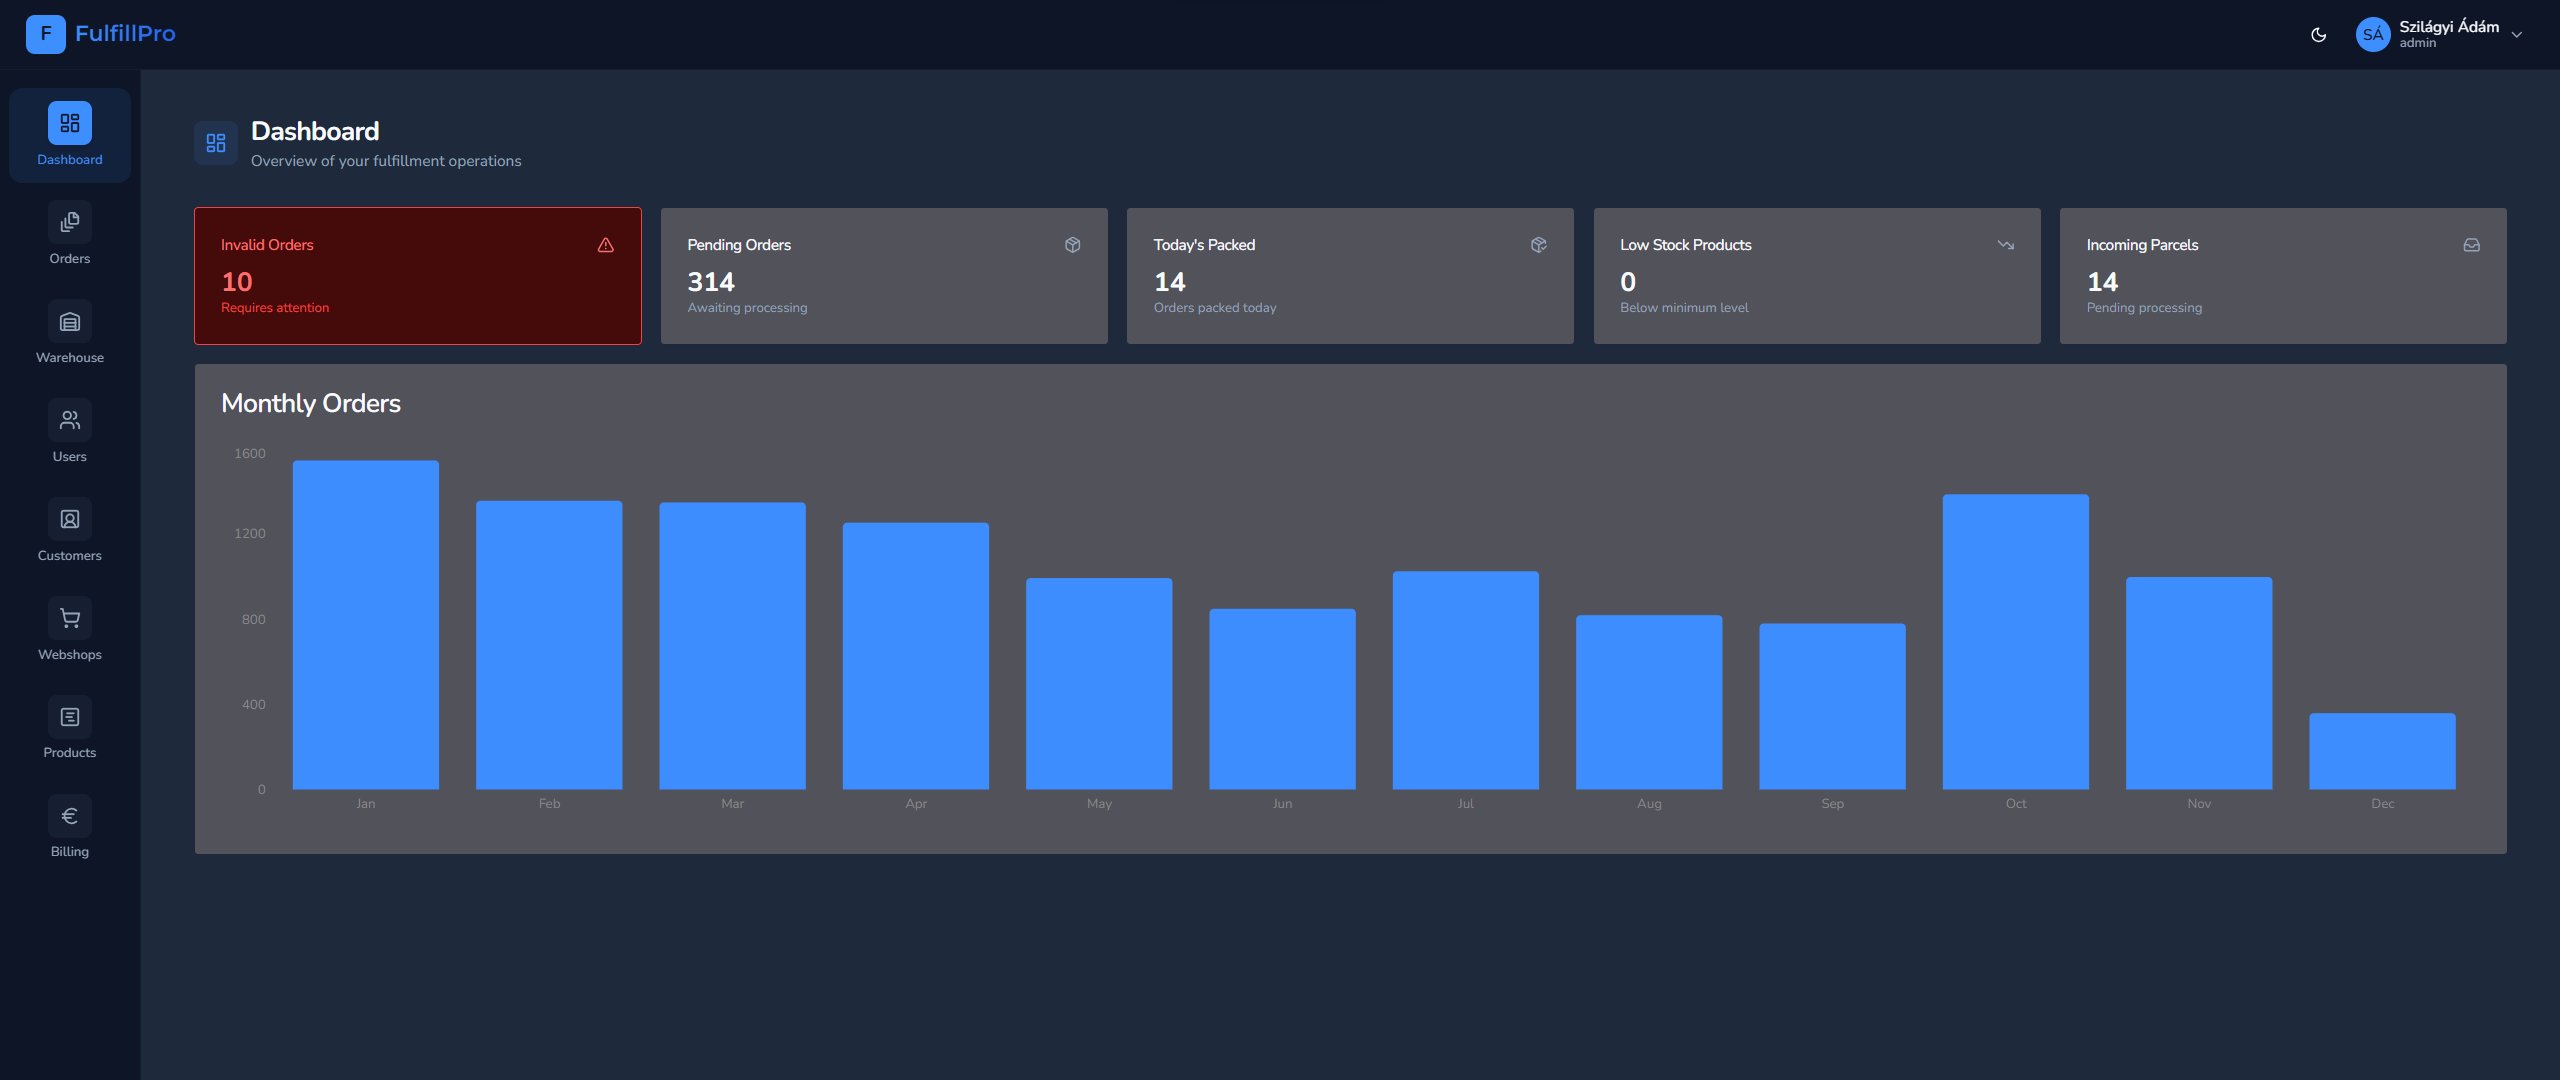
Task: Select the Dashboard tab in sidebar
Action: (x=69, y=135)
